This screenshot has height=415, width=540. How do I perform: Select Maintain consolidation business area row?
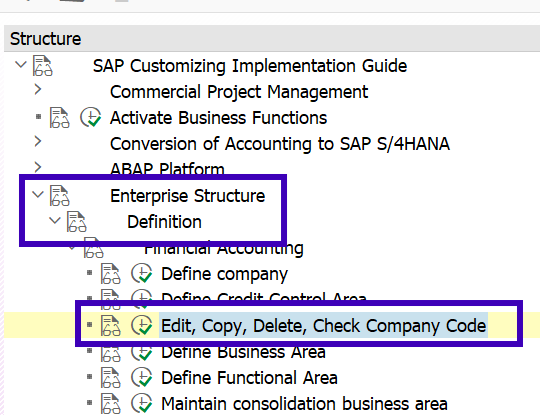(x=304, y=403)
